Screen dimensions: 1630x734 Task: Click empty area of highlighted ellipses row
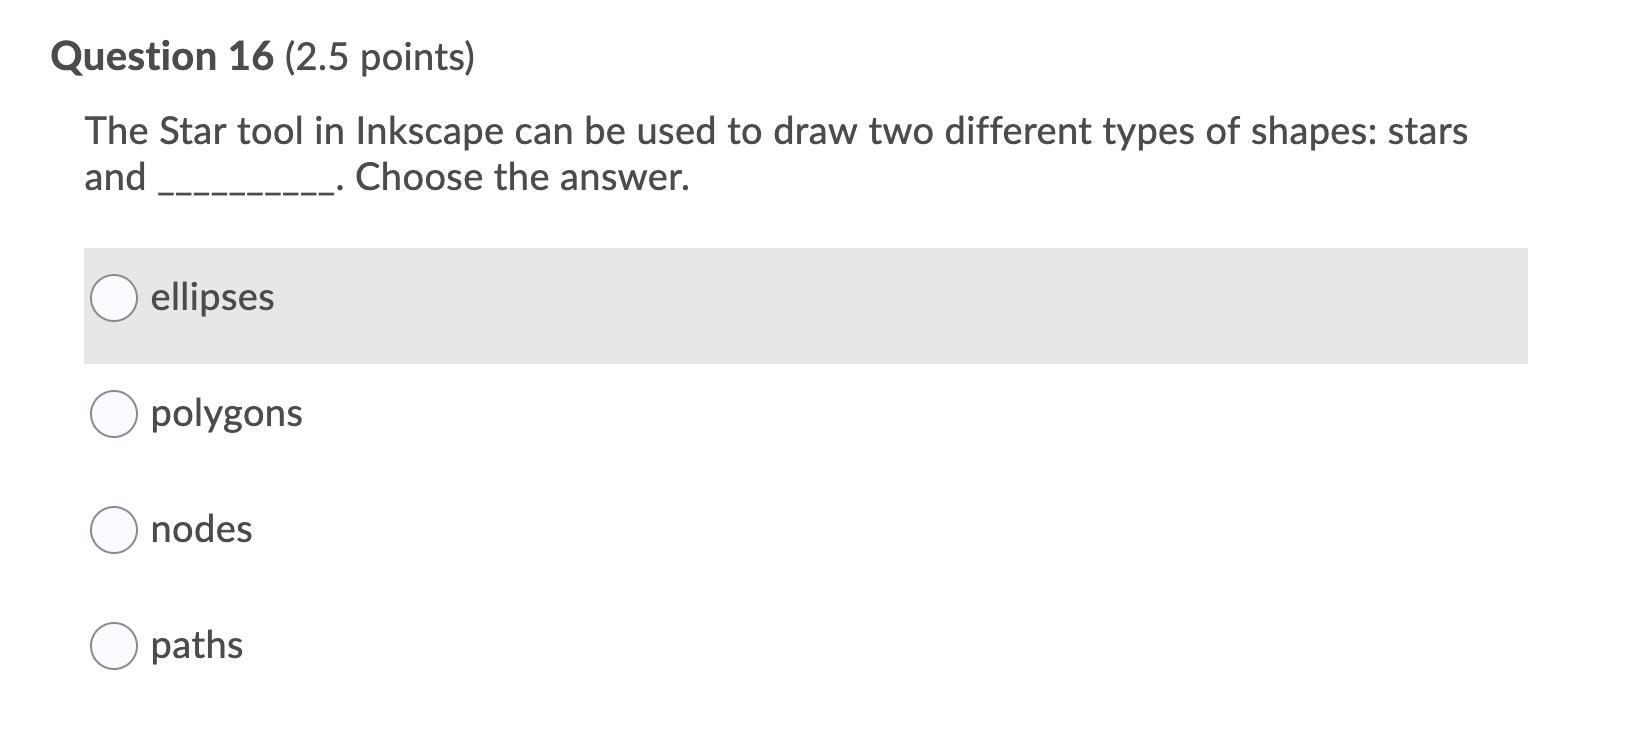point(900,306)
